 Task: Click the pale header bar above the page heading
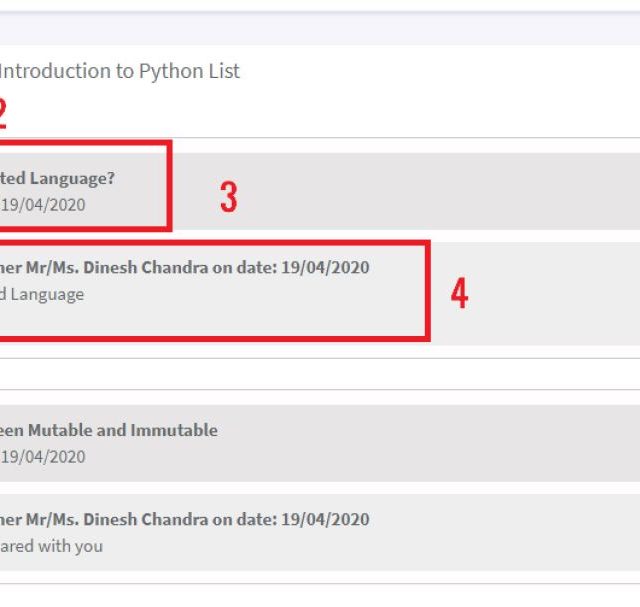tap(320, 29)
